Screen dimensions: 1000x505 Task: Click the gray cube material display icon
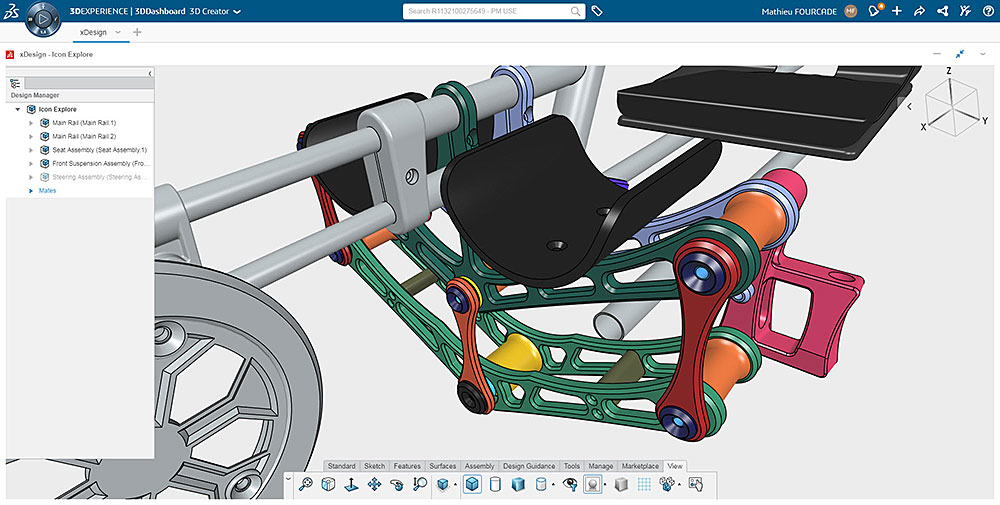[x=621, y=485]
